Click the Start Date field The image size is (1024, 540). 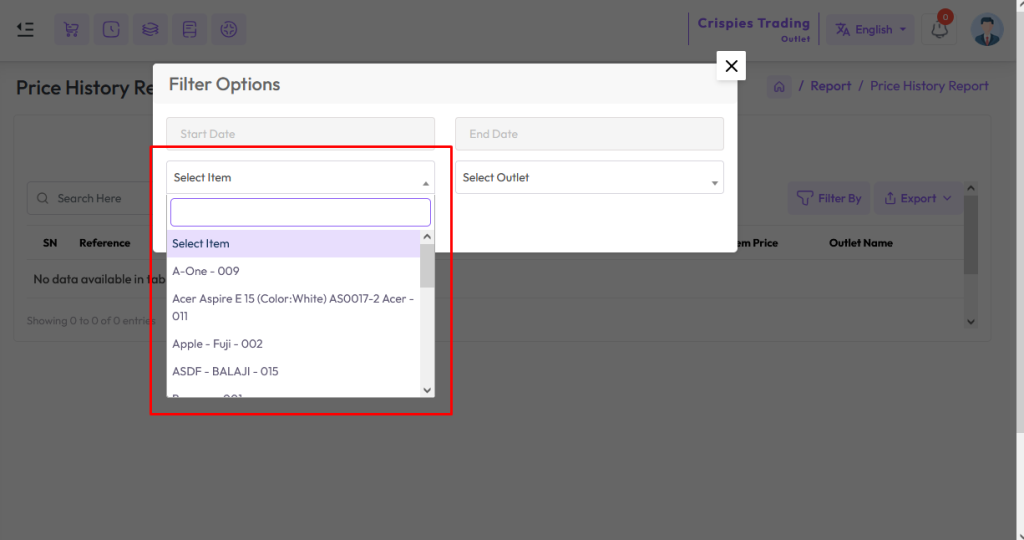(300, 134)
